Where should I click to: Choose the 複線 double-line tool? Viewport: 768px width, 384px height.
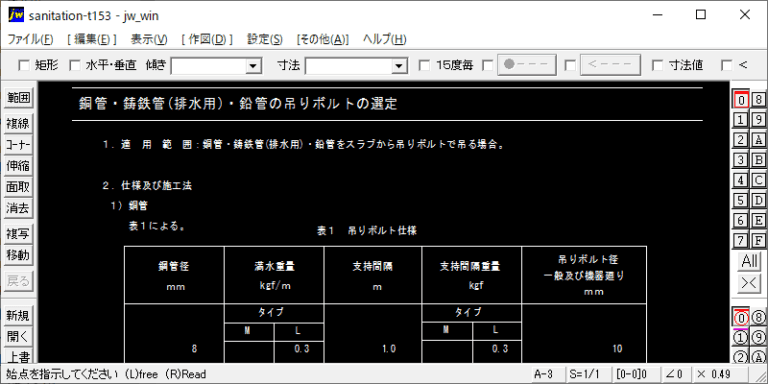[19, 124]
